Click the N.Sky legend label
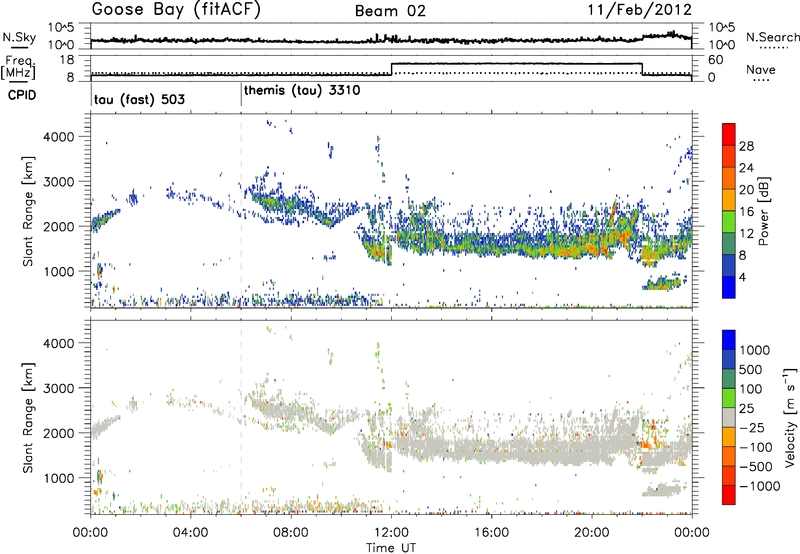The width and height of the screenshot is (800, 554). pyautogui.click(x=19, y=37)
